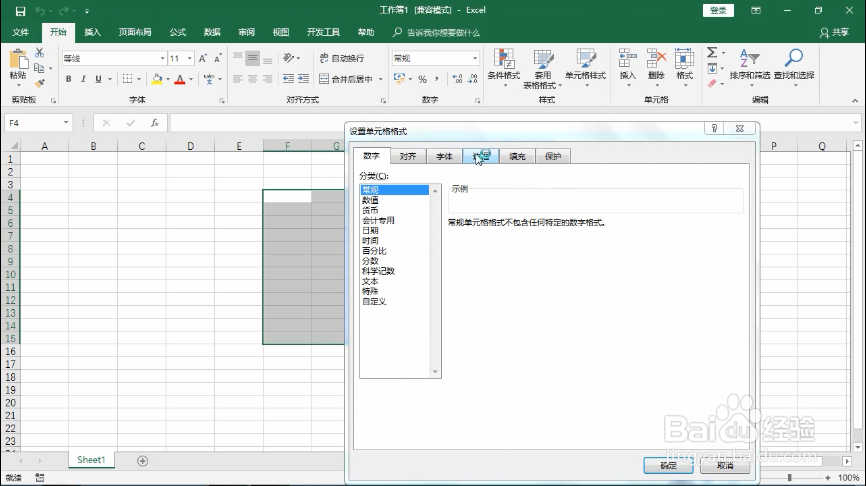Click the red Font Color icon
Screen dimensions: 866x486
tap(179, 79)
